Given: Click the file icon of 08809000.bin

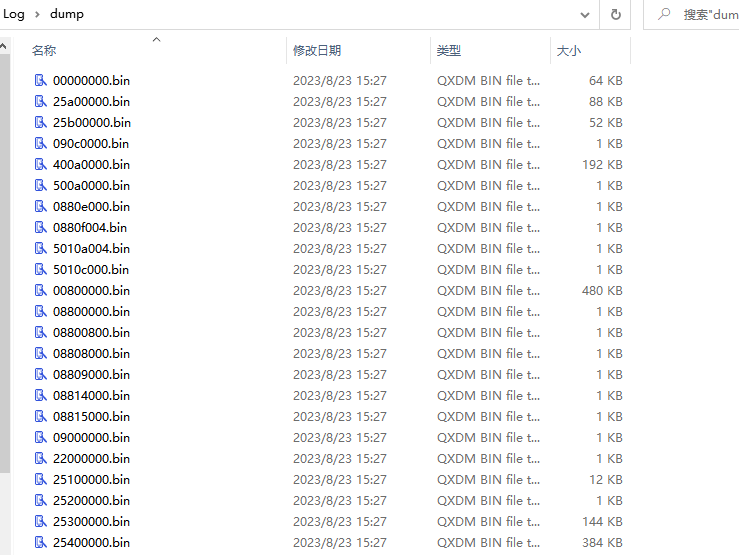Looking at the screenshot, I should coord(41,375).
